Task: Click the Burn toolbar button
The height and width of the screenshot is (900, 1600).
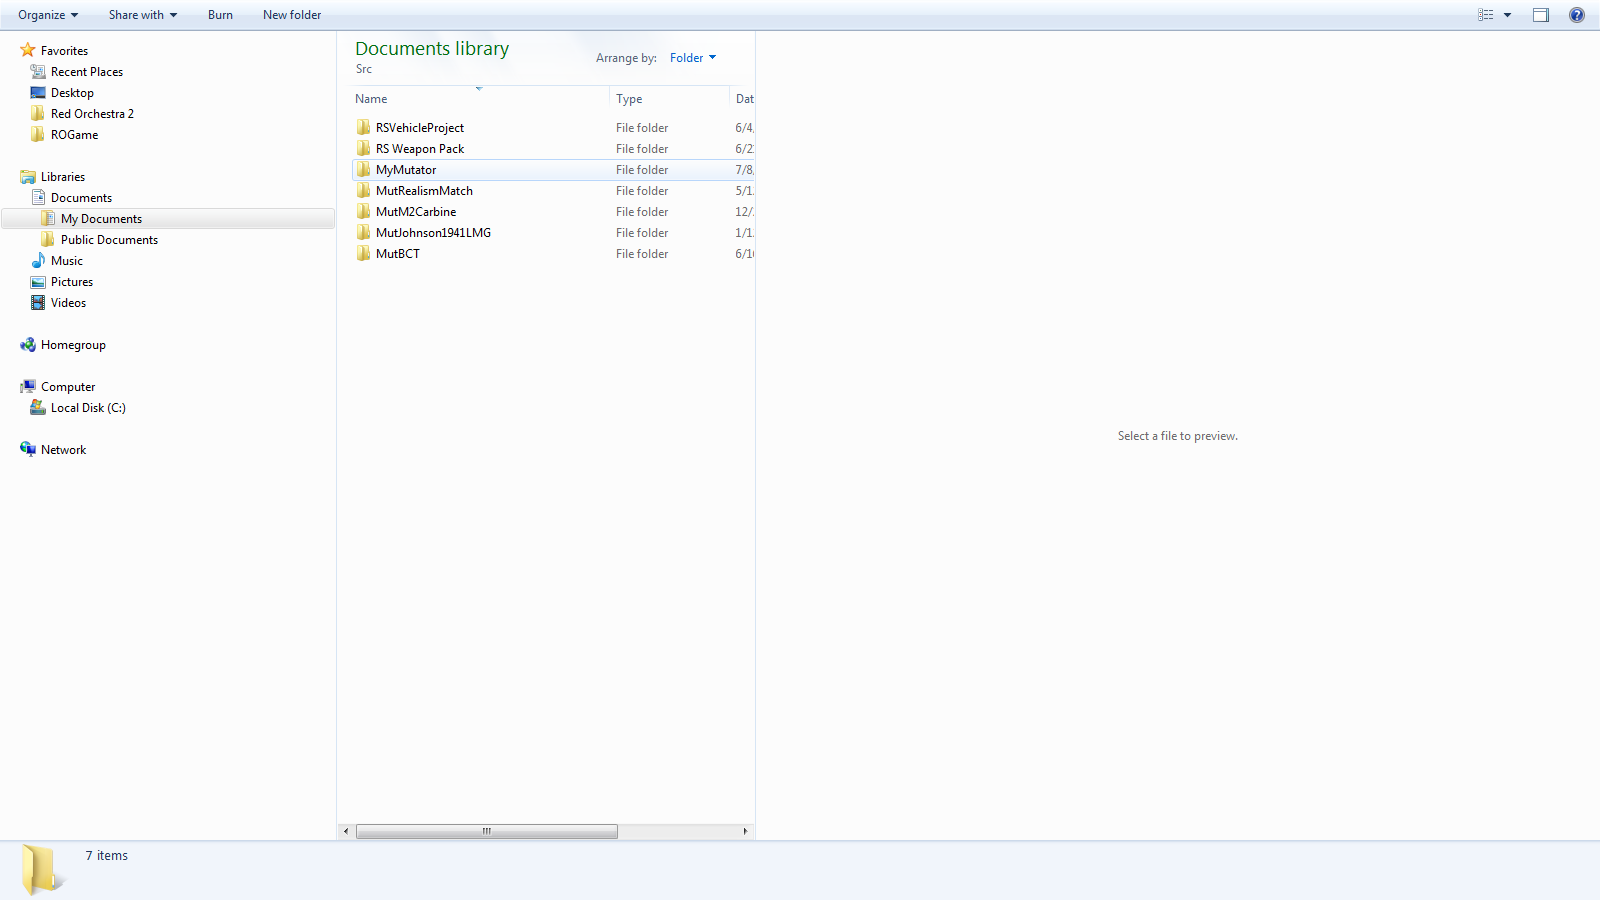Action: click(x=220, y=15)
